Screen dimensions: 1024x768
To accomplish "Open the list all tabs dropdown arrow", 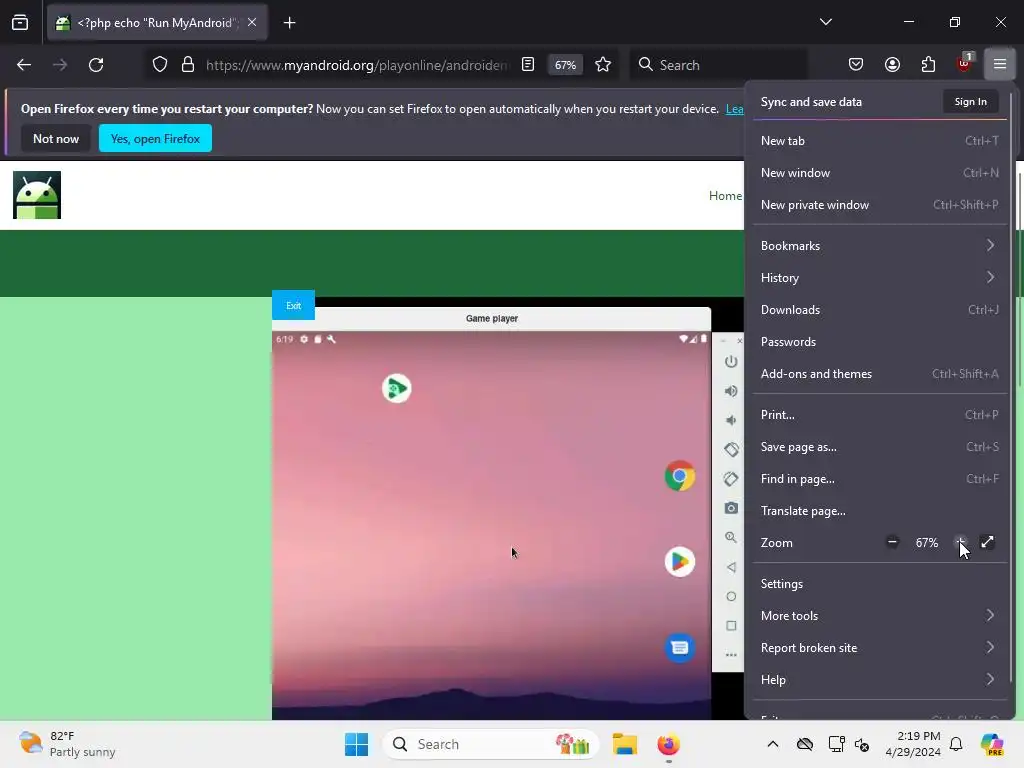I will (825, 22).
